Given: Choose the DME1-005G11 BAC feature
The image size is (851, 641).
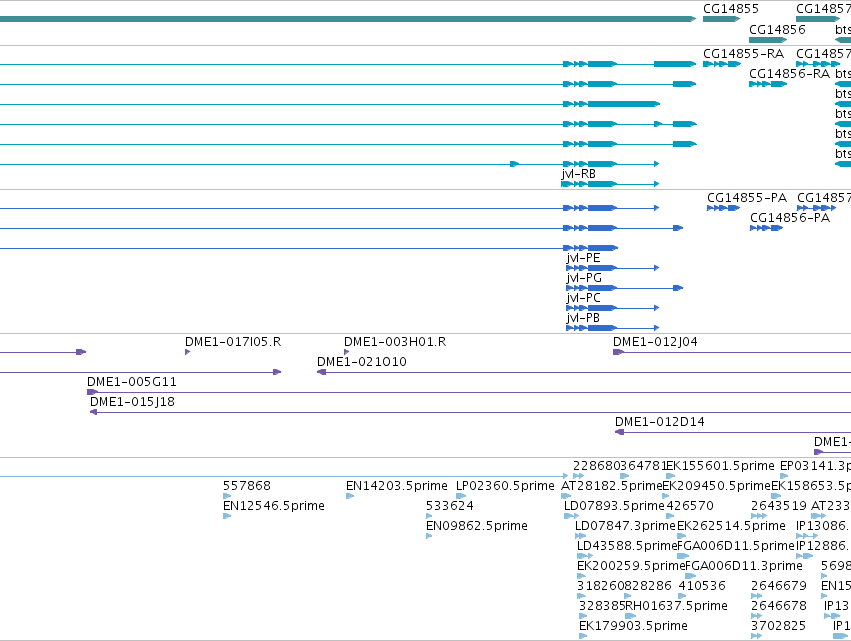Looking at the screenshot, I should pyautogui.click(x=469, y=392).
